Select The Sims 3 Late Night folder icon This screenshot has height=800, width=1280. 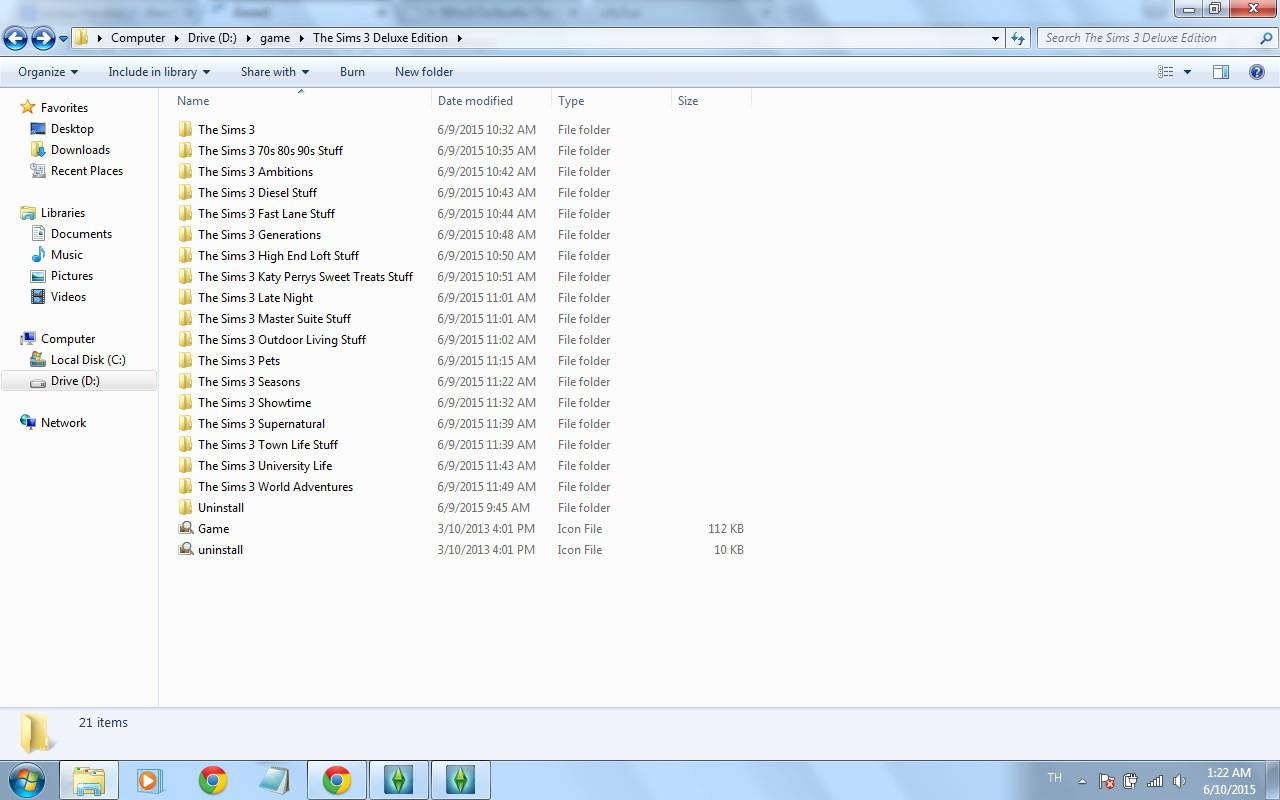coord(186,298)
